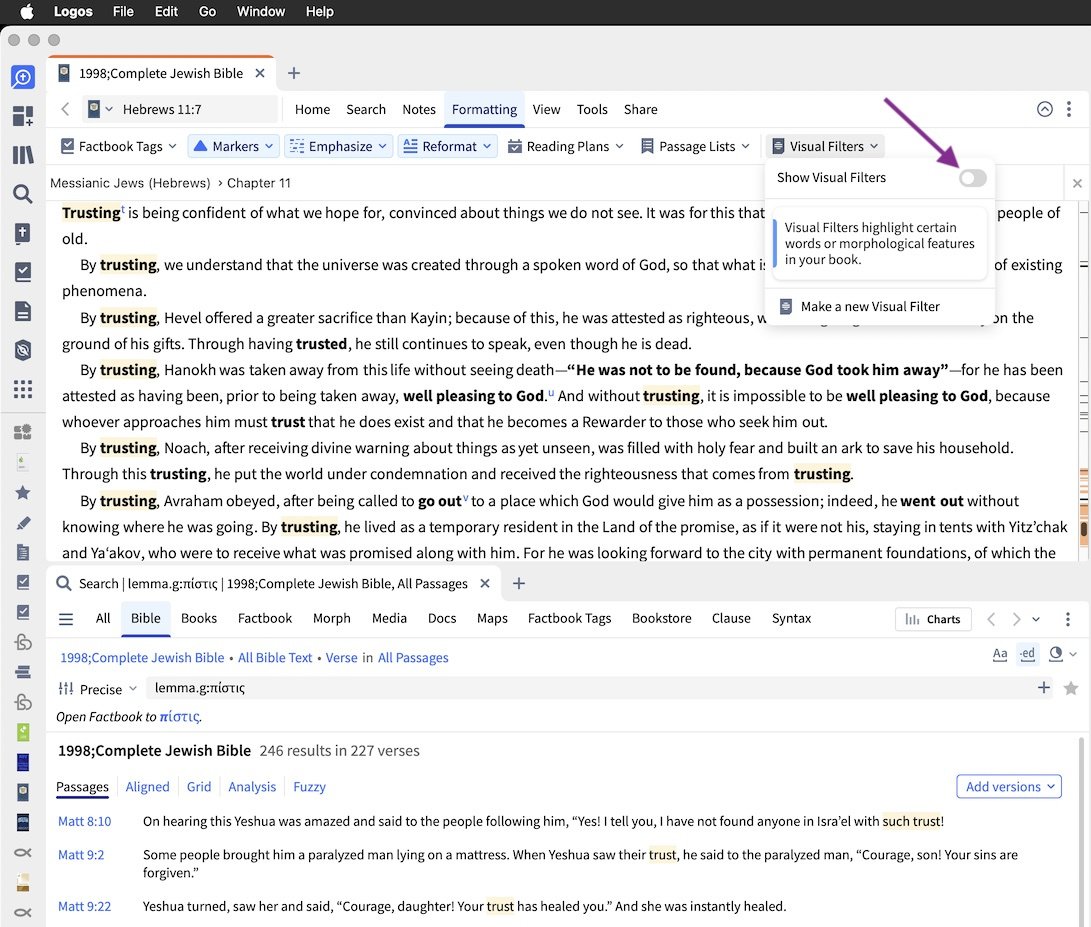Open the Library books icon in sidebar

[22, 154]
